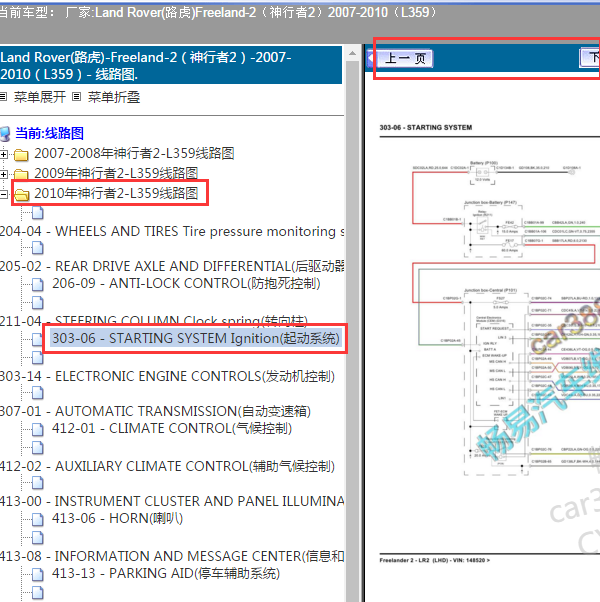Screen dimensions: 600x602
Task: Select the 2007-2008年神行者2-L359线路图 folder label
Action: [x=134, y=154]
